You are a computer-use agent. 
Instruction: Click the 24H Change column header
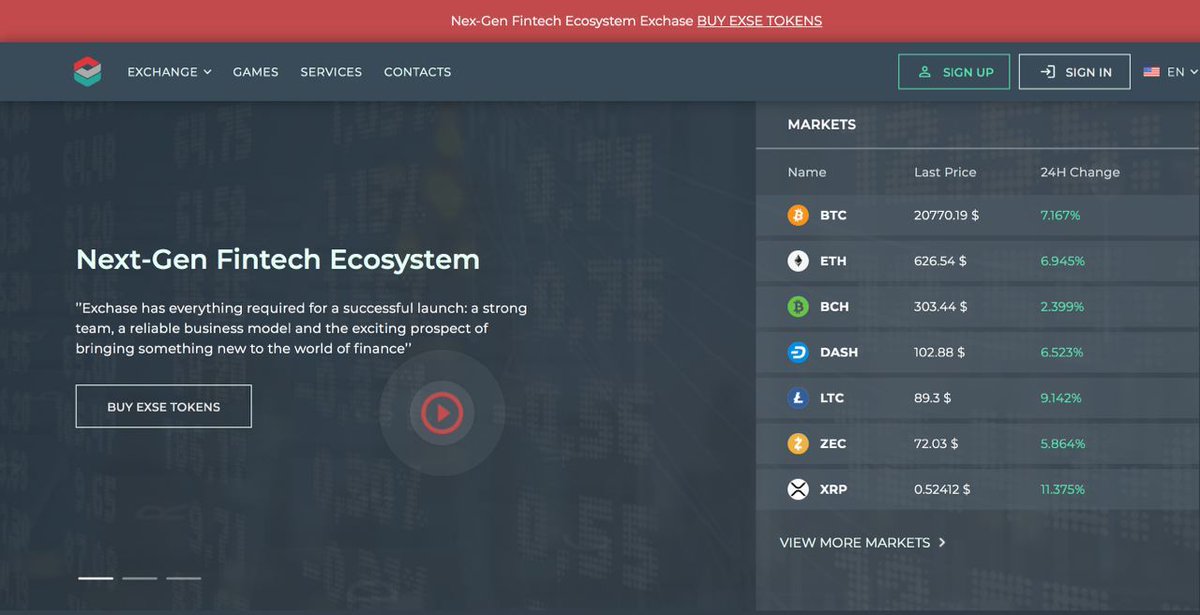pyautogui.click(x=1080, y=172)
